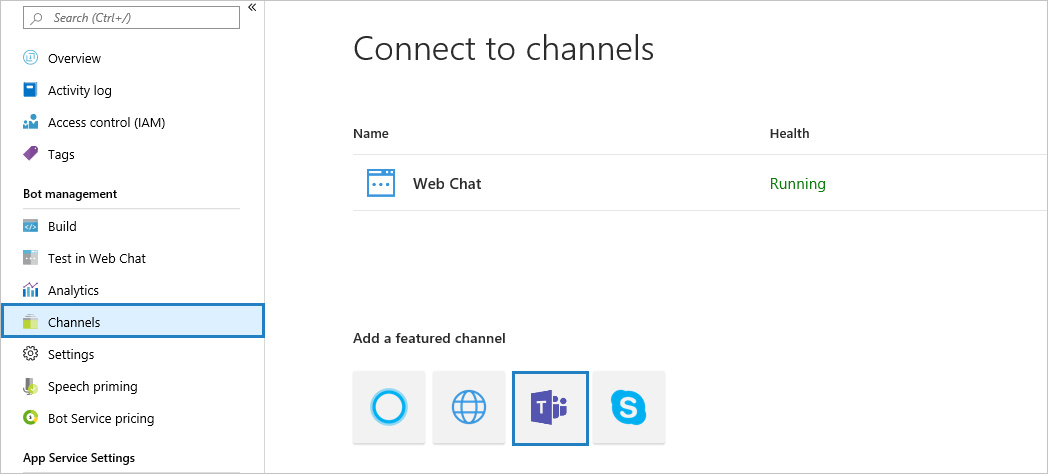Viewport: 1048px width, 474px height.
Task: Open the Activity log menu item
Action: point(80,90)
